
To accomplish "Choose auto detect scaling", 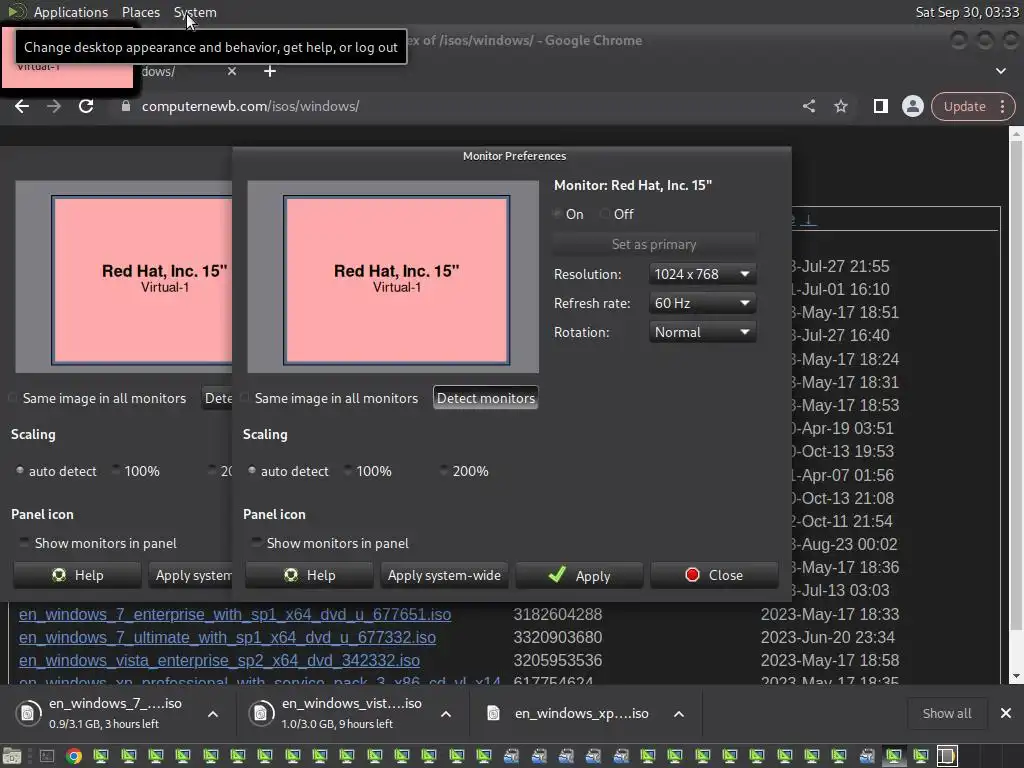I will (251, 470).
